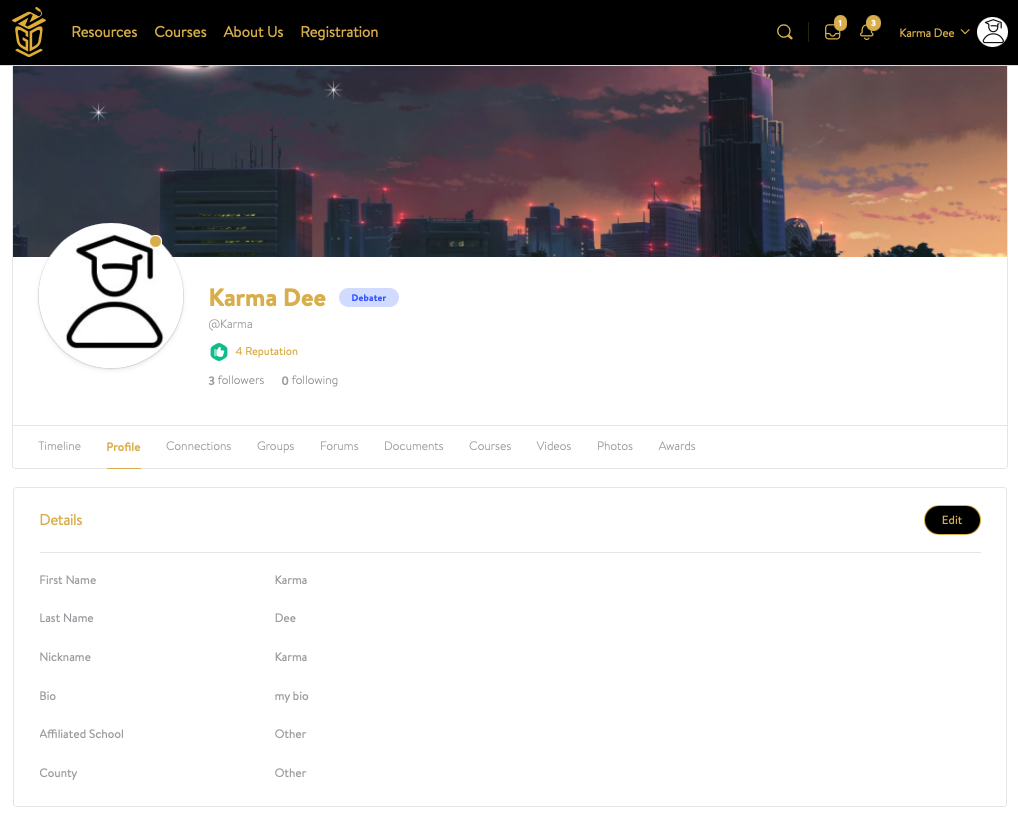Open the notifications bell icon

(866, 32)
